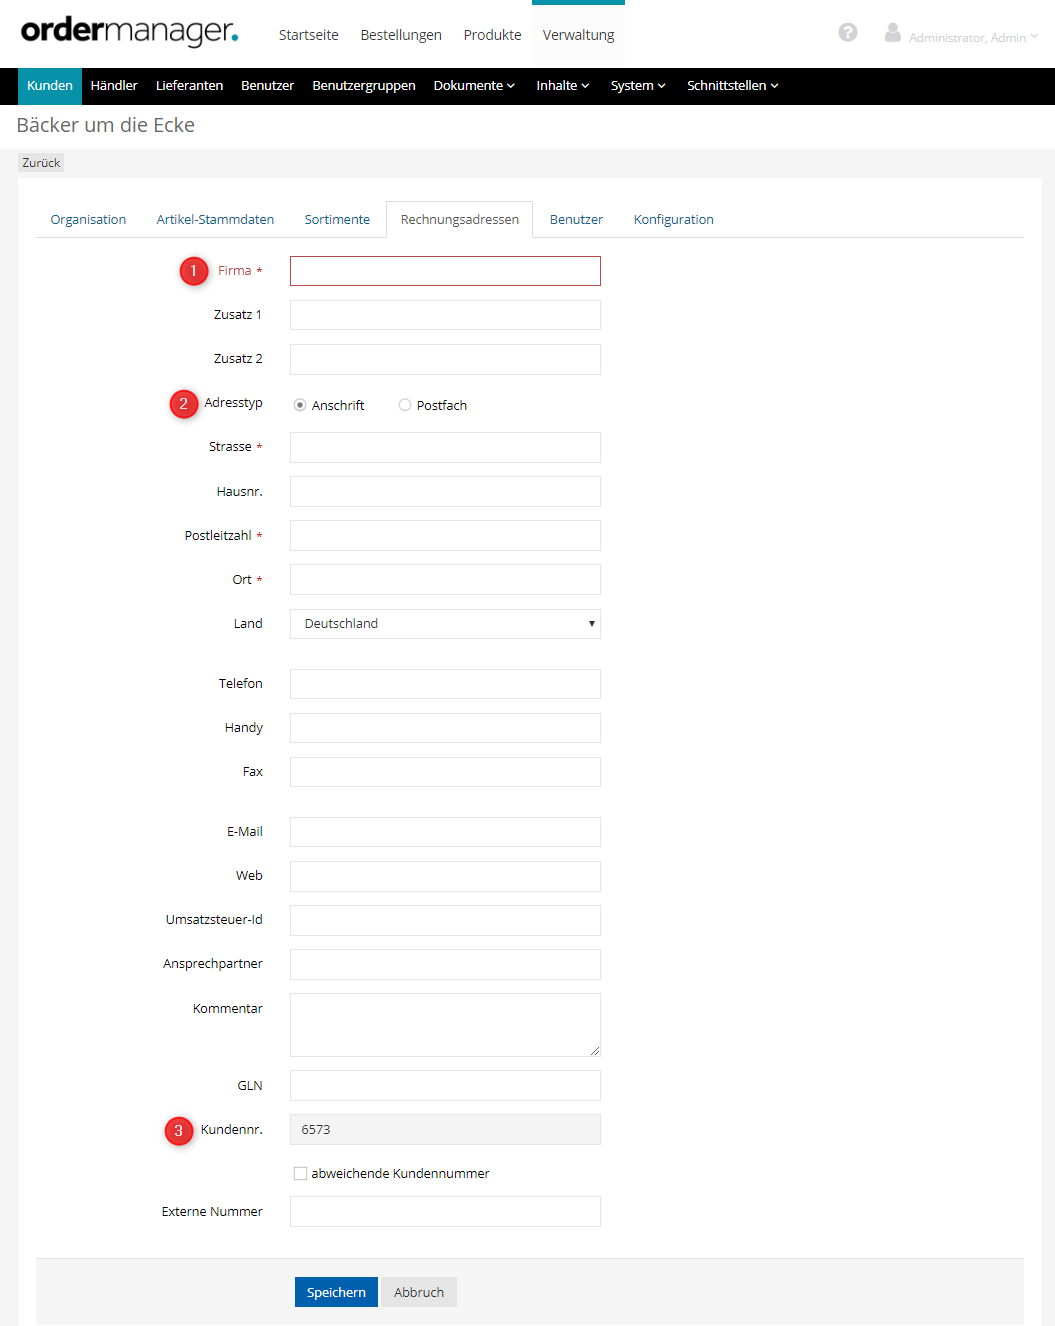Enable abweichende Kundennummer checkbox
This screenshot has height=1326, width=1055.
tap(300, 1173)
